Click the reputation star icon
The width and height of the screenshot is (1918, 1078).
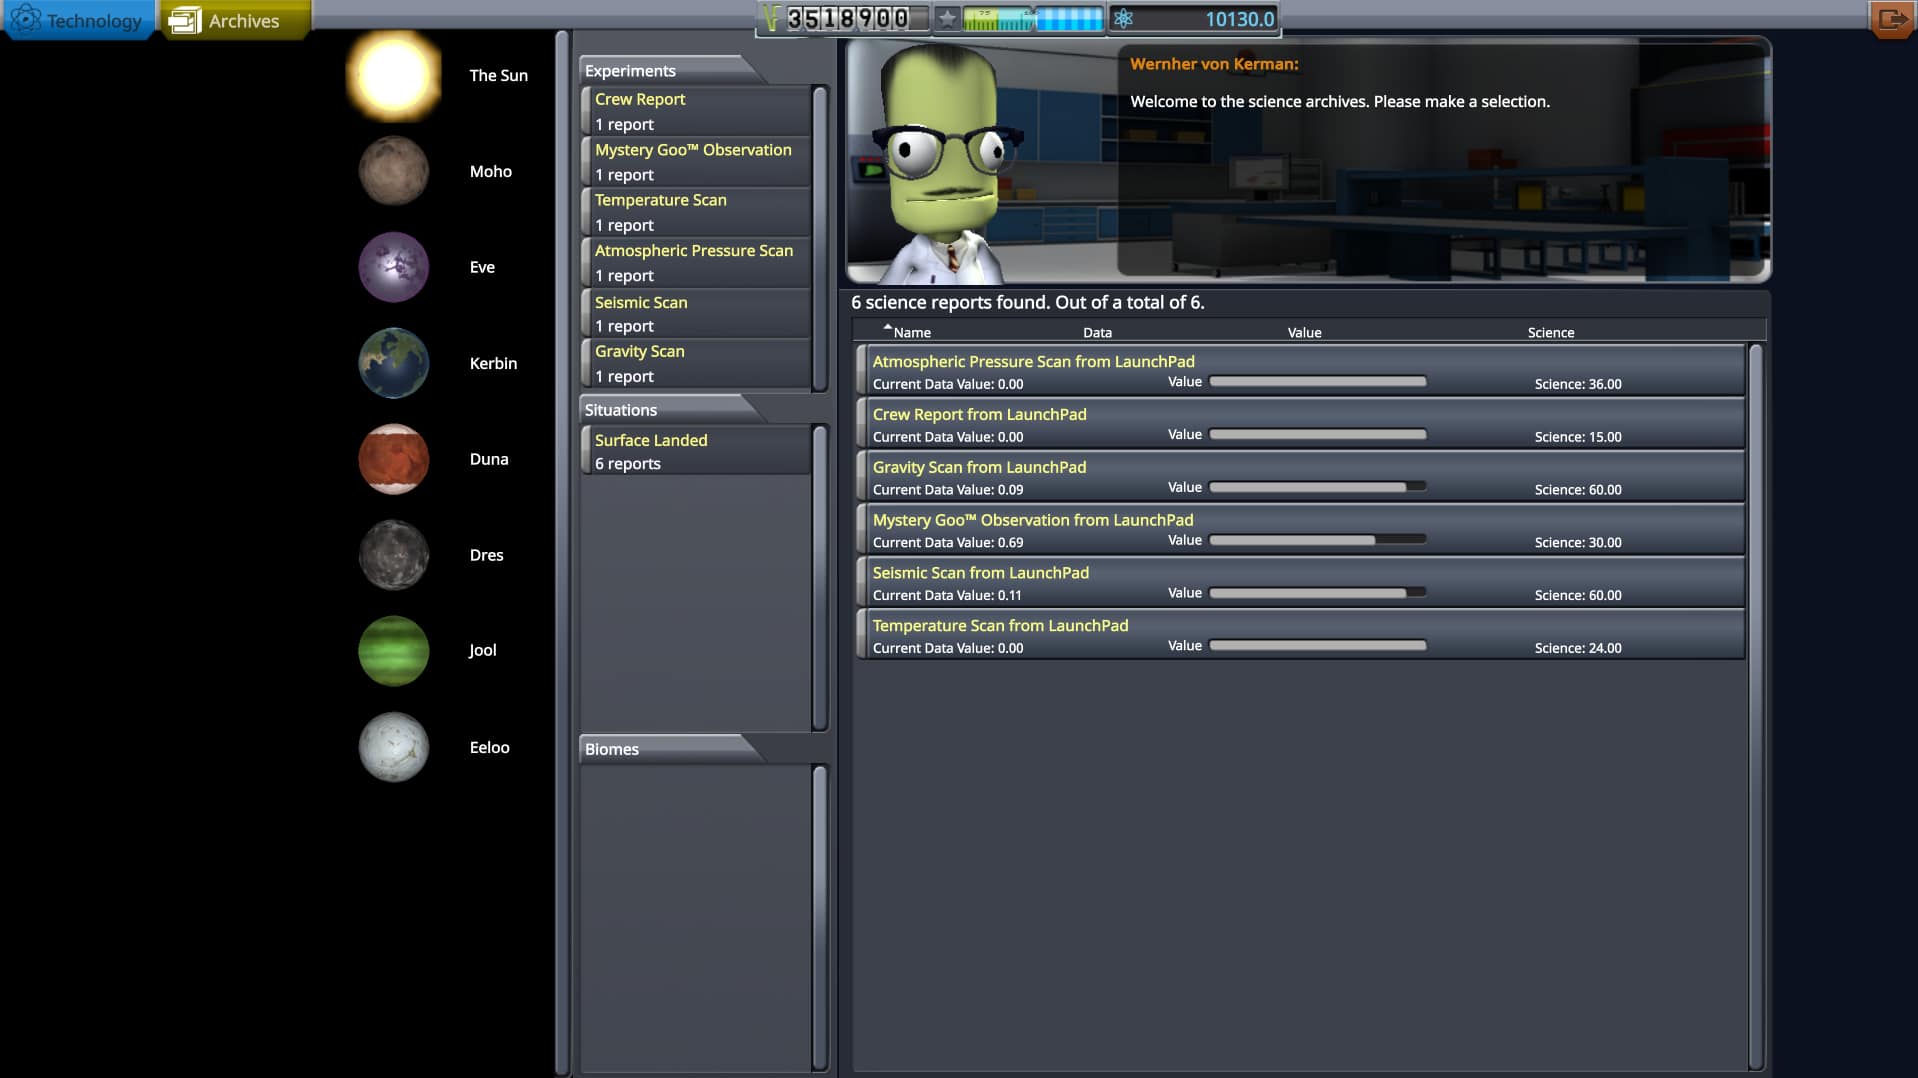947,19
